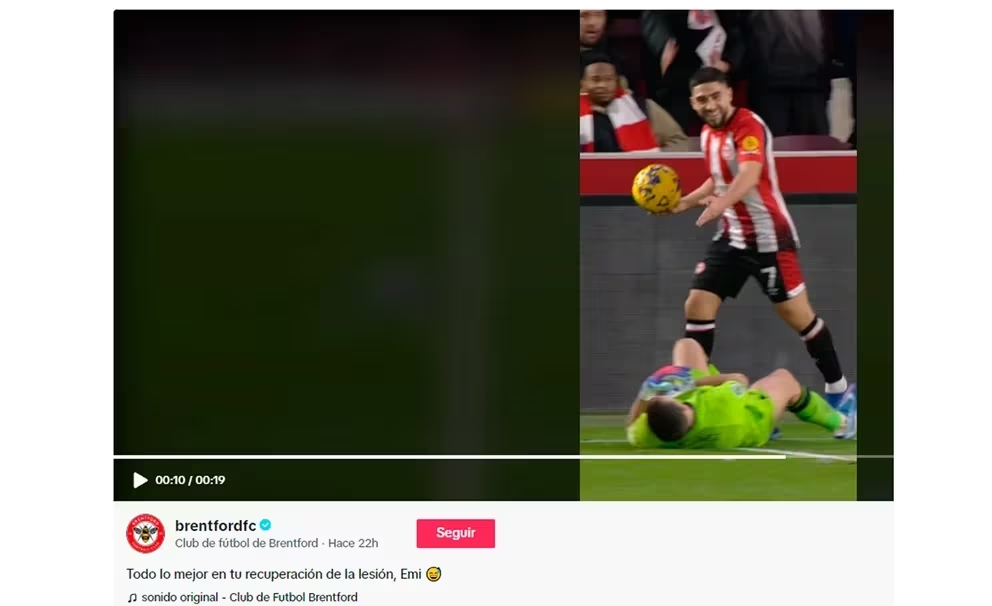Follow brentfordfc with the Seguir button

456,533
